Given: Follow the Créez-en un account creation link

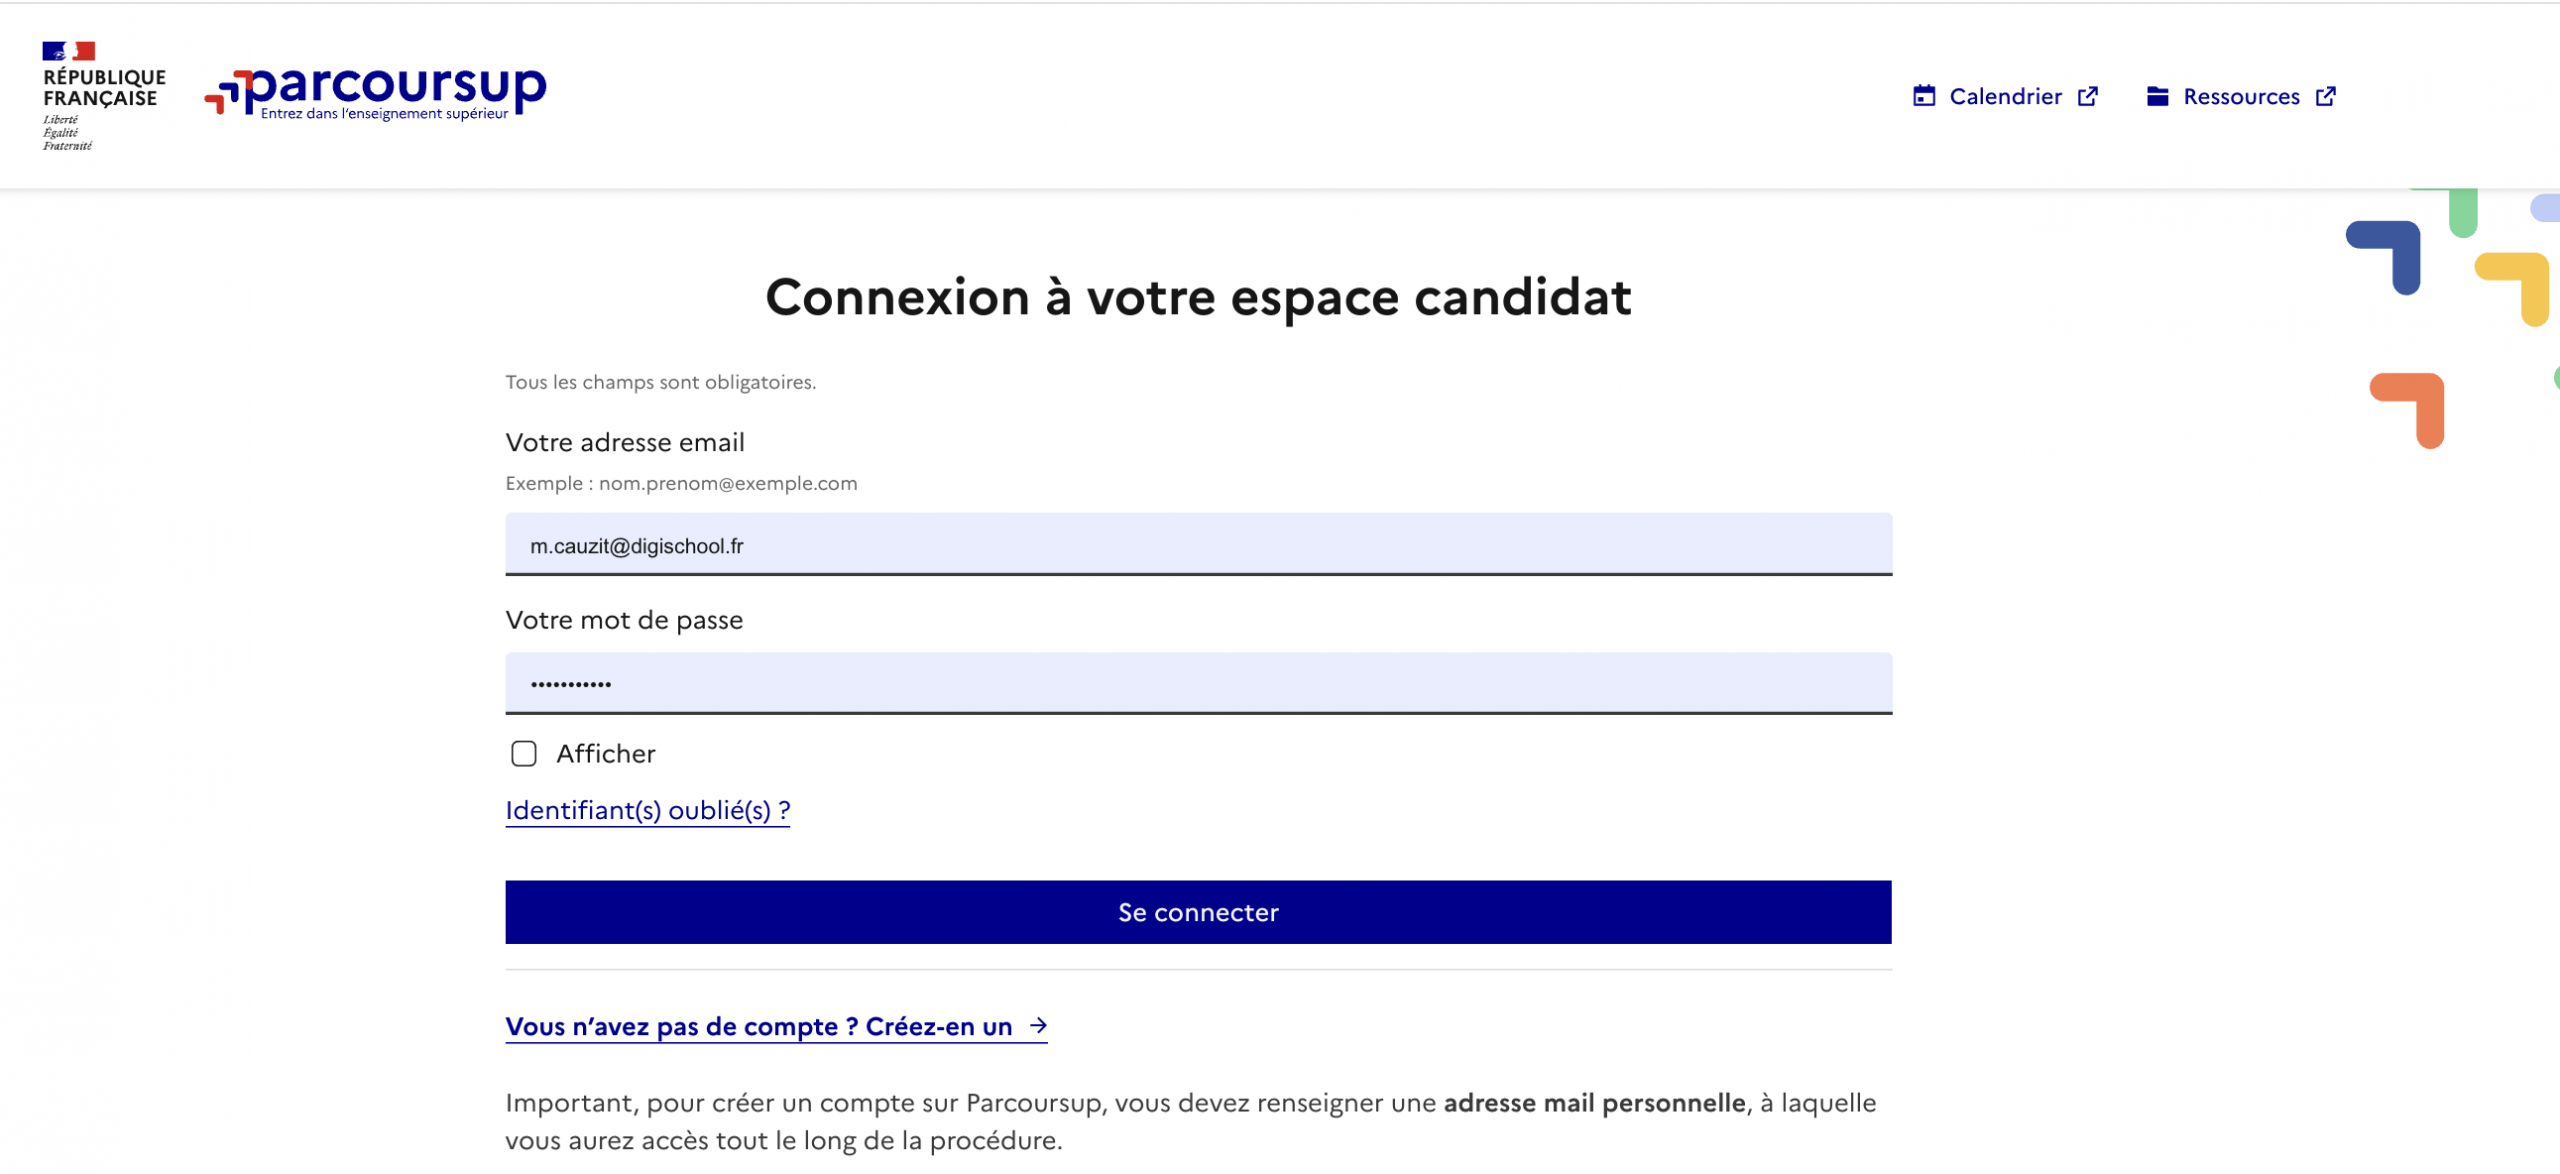Looking at the screenshot, I should pos(776,1026).
